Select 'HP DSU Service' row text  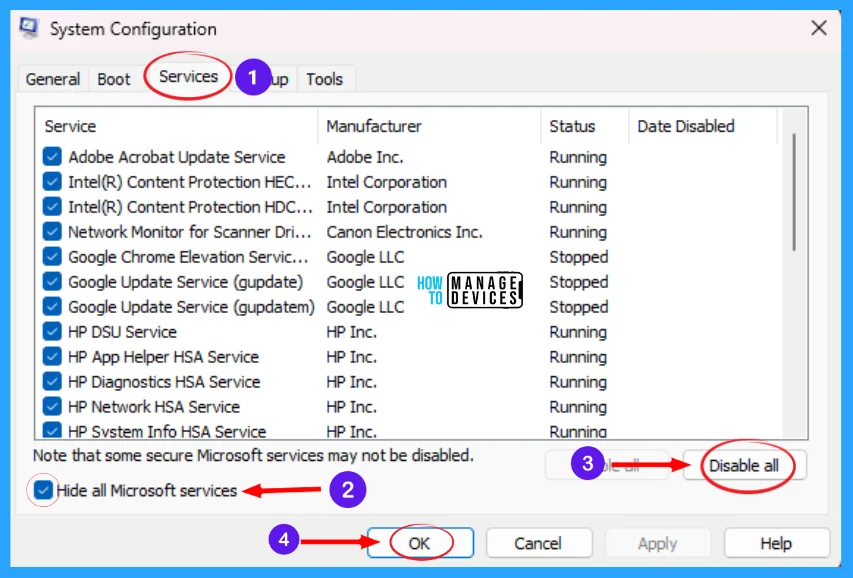tap(122, 332)
